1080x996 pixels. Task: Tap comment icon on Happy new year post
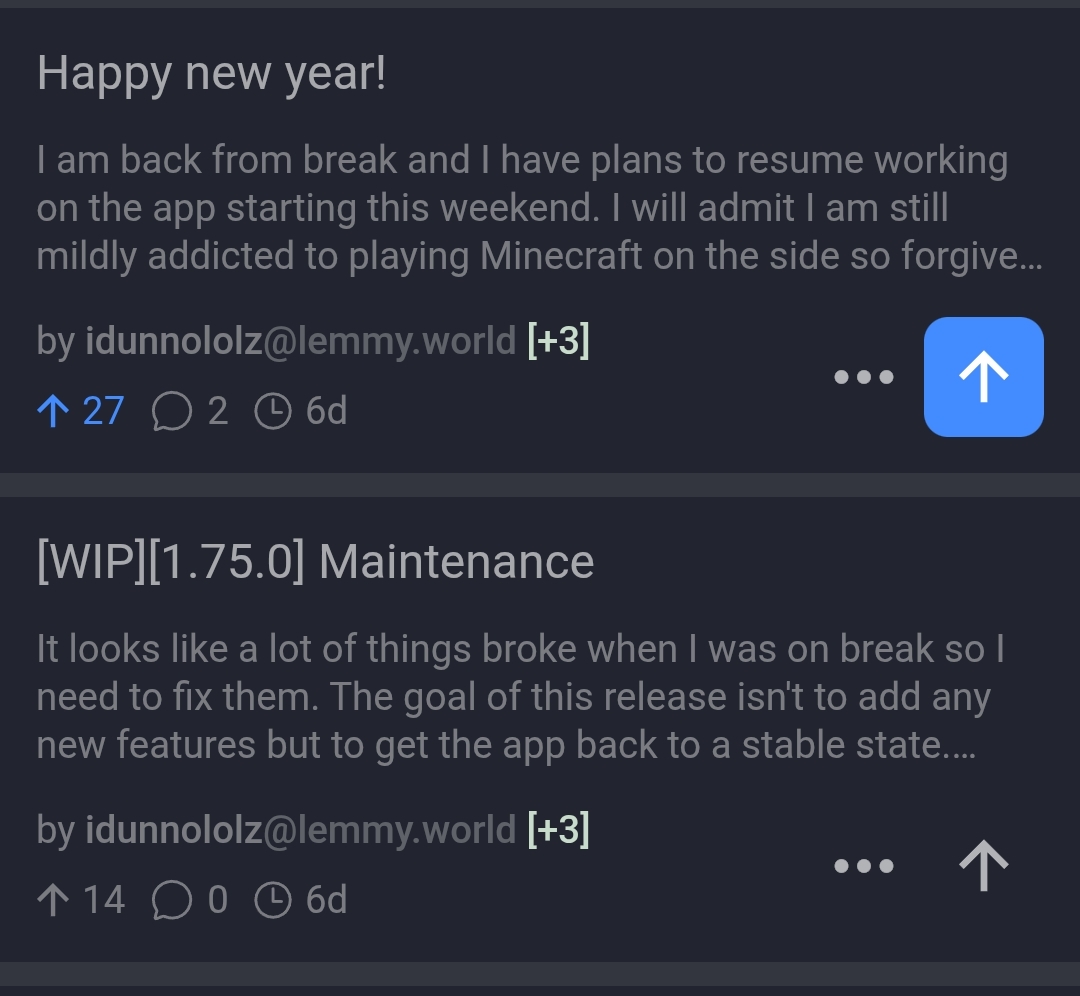pyautogui.click(x=171, y=412)
